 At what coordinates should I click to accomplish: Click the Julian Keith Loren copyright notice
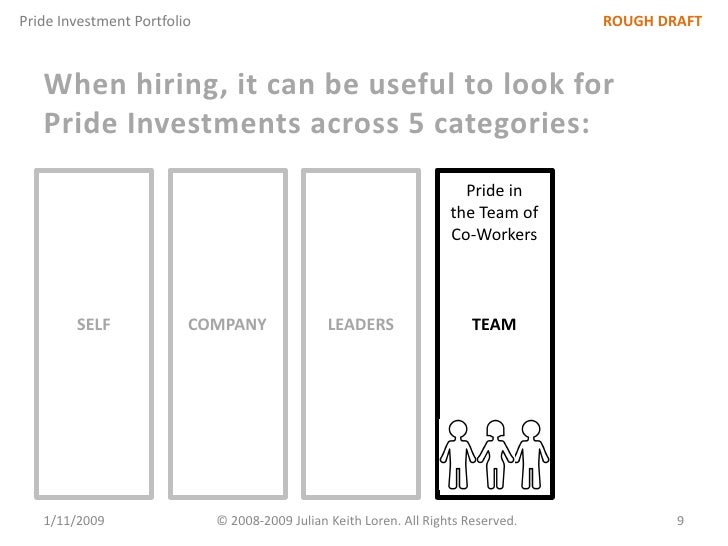(x=367, y=520)
